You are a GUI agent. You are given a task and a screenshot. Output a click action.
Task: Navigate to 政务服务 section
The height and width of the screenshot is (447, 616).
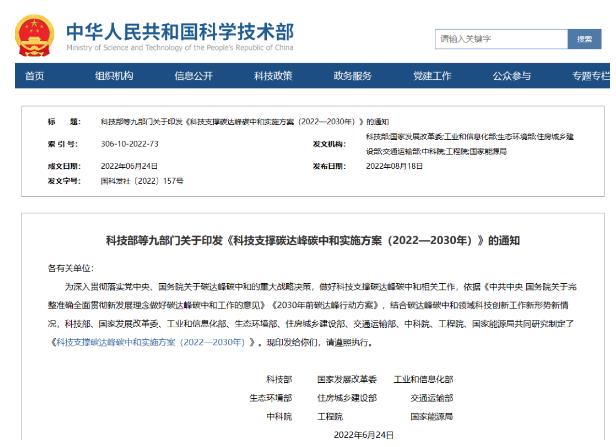(x=352, y=76)
